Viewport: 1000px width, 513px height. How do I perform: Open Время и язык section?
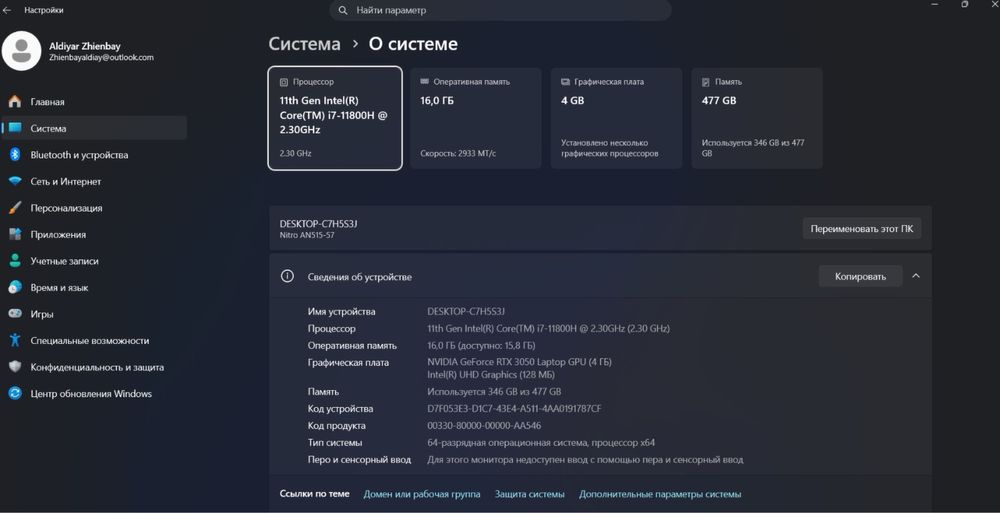(94, 288)
